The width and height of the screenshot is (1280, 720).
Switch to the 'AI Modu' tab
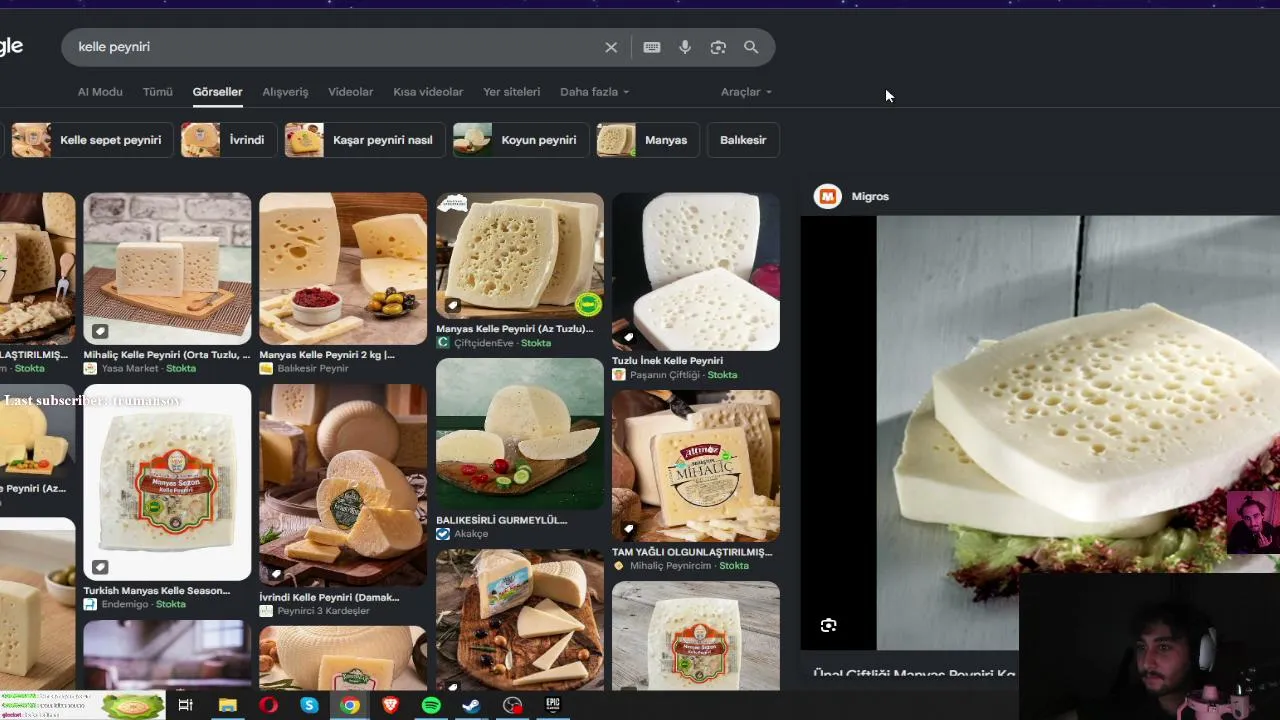coord(100,92)
